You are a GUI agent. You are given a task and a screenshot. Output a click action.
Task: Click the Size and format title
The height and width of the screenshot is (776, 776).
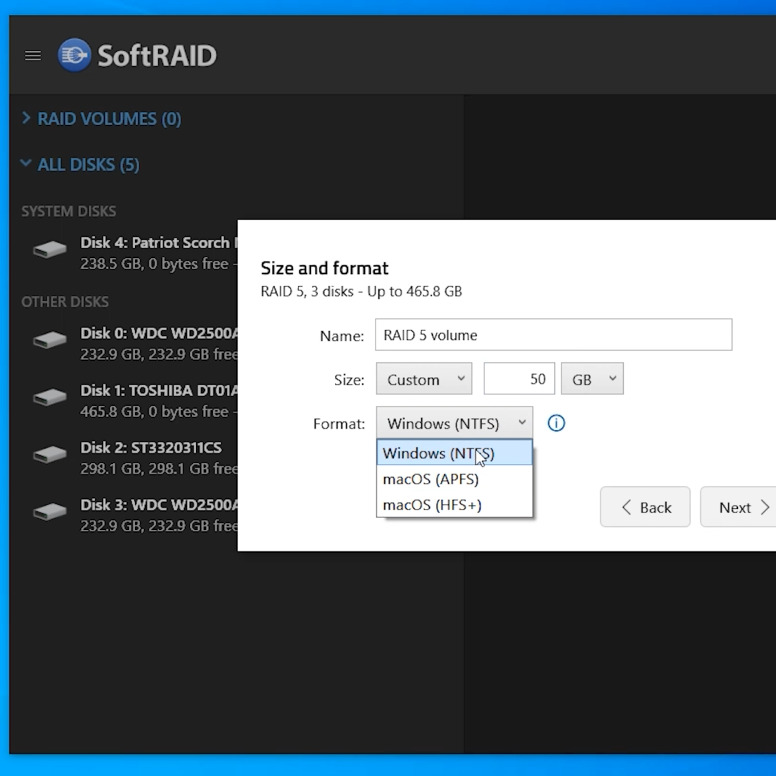point(325,268)
